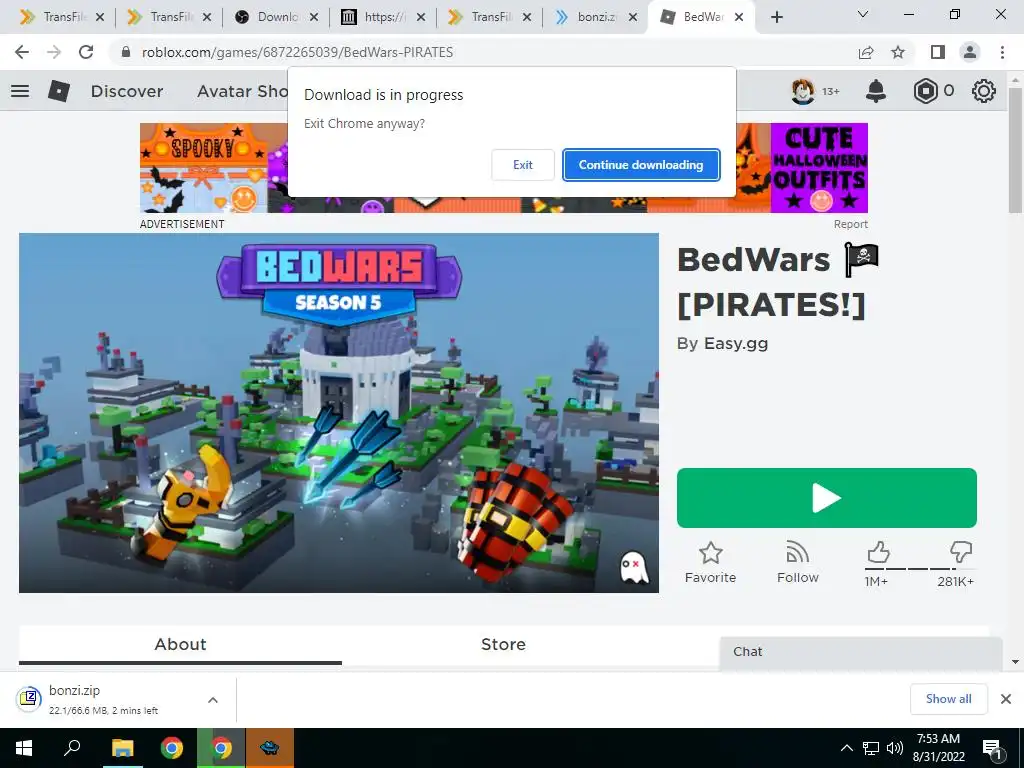Open the Avatar Shop nav link
1024x768 pixels.
click(242, 91)
